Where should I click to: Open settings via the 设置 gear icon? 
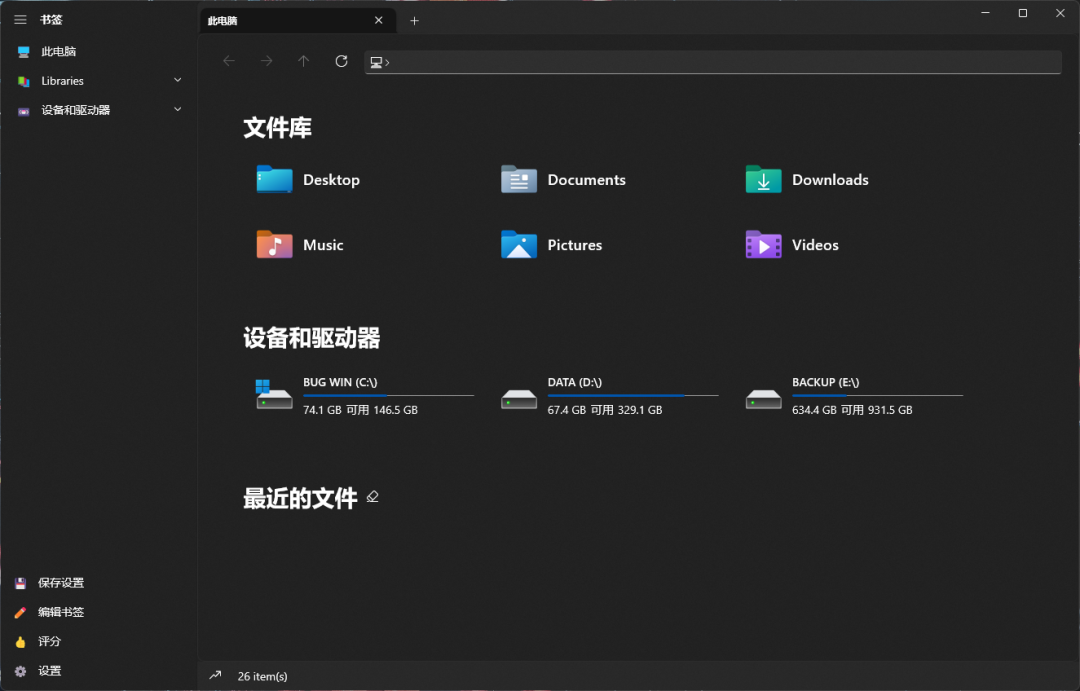(20, 671)
